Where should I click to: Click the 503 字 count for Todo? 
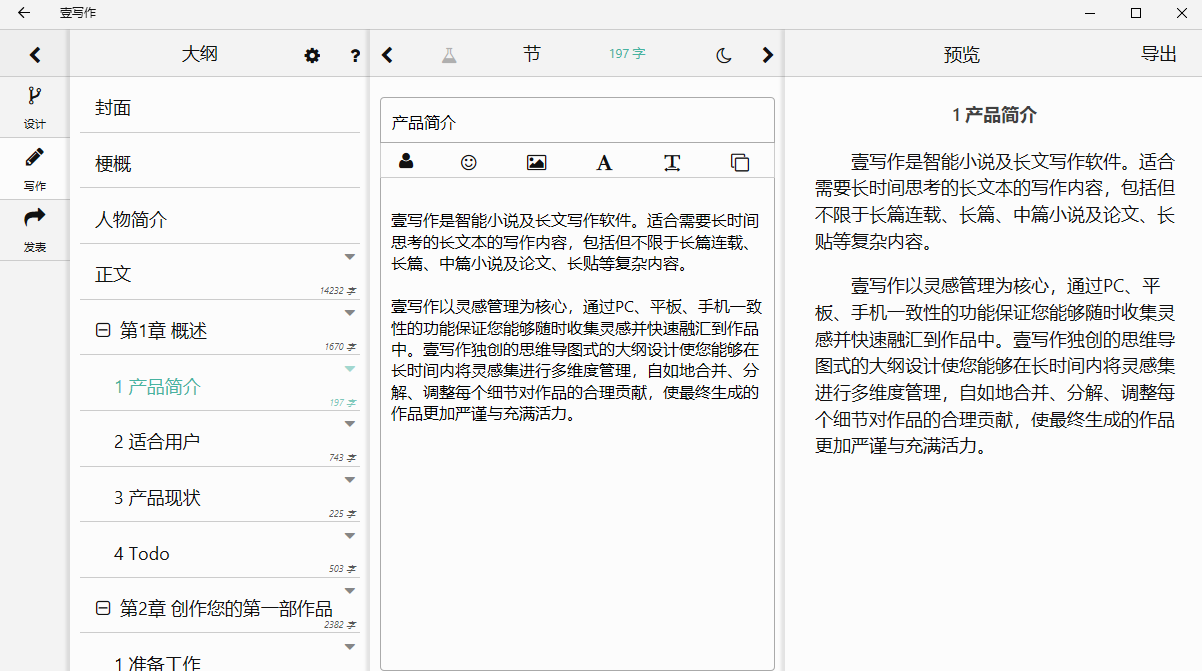(x=343, y=569)
